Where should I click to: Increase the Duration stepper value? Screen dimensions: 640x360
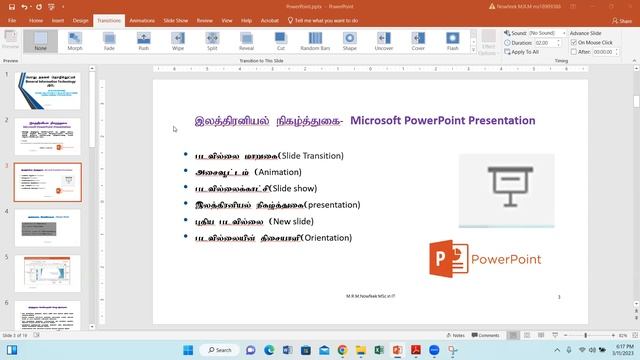pyautogui.click(x=558, y=40)
